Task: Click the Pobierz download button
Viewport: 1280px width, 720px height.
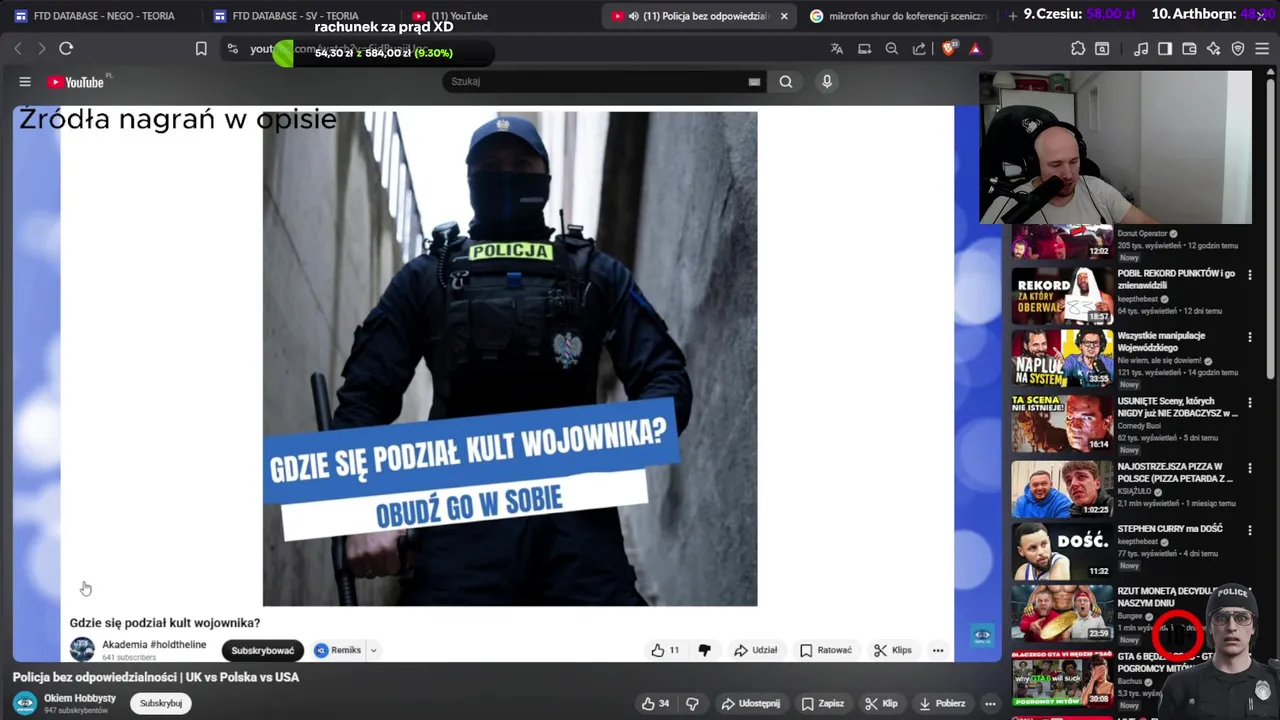Action: (x=942, y=703)
